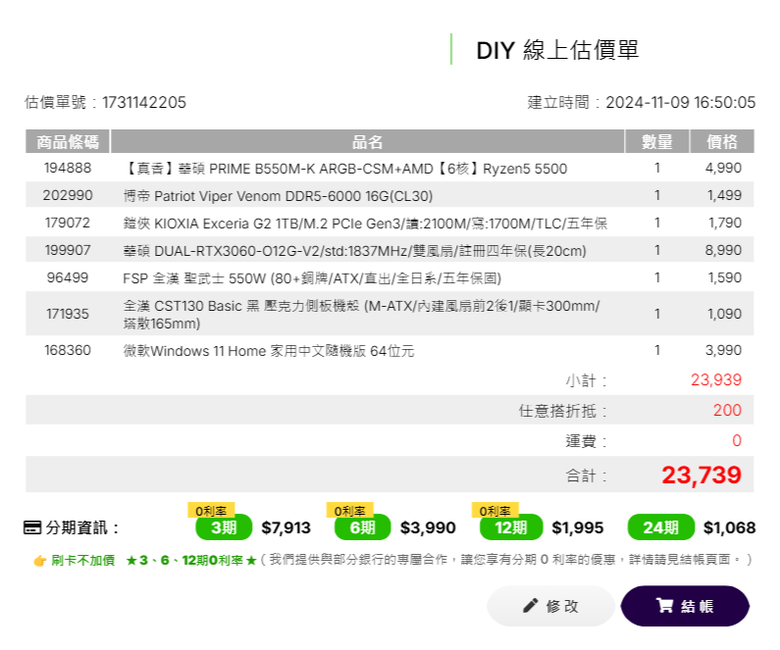
Task: Click product code 96499
Action: (68, 278)
